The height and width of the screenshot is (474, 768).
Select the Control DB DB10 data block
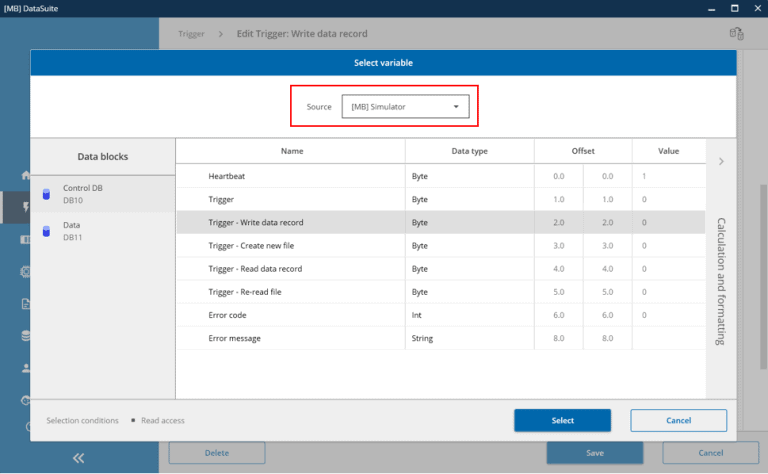pyautogui.click(x=102, y=194)
